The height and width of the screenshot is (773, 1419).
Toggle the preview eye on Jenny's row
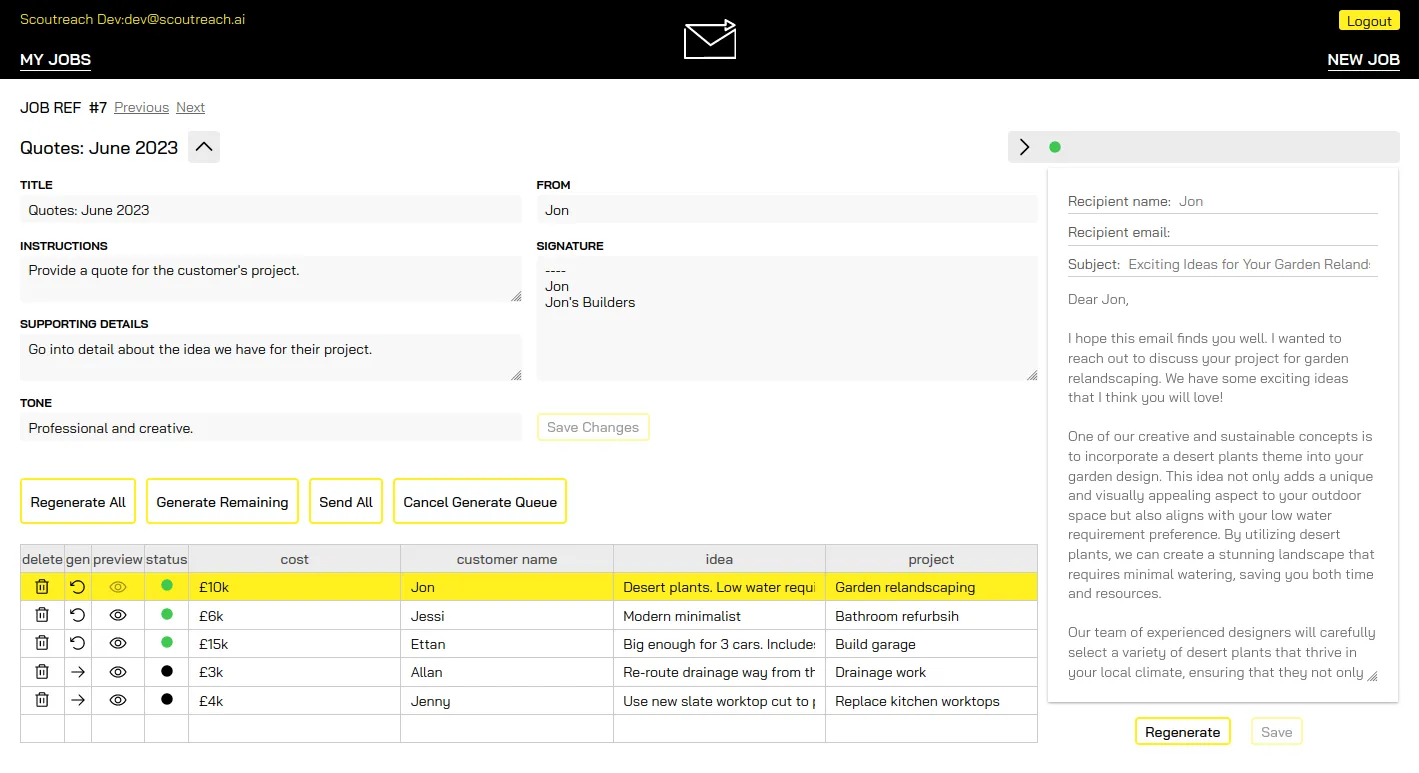(117, 700)
